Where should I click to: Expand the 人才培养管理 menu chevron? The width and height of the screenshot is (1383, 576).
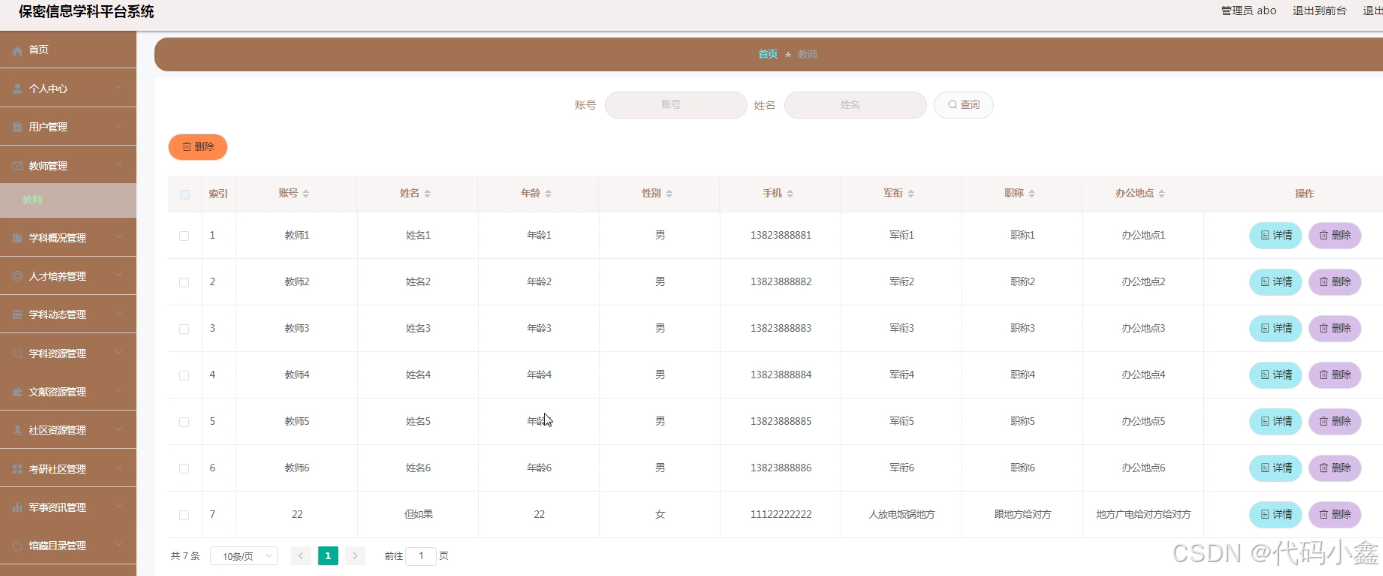[118, 276]
